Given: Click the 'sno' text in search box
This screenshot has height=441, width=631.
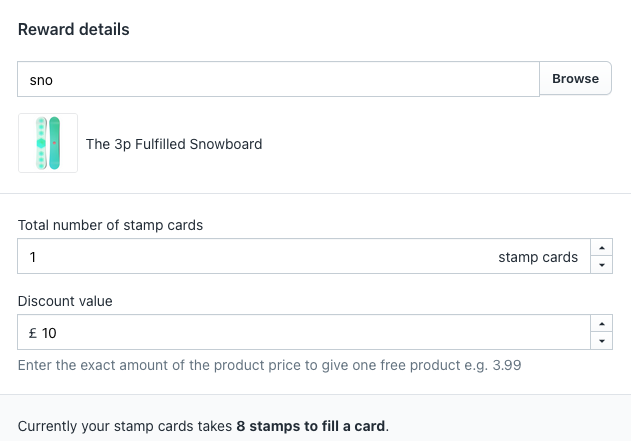Looking at the screenshot, I should (x=41, y=80).
